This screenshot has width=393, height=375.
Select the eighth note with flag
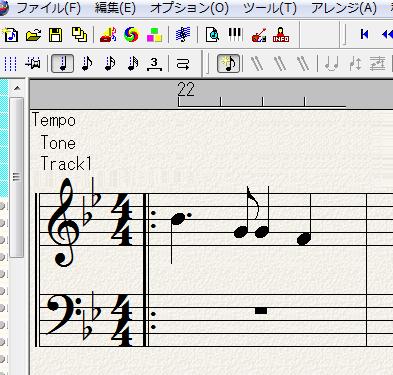247,213
